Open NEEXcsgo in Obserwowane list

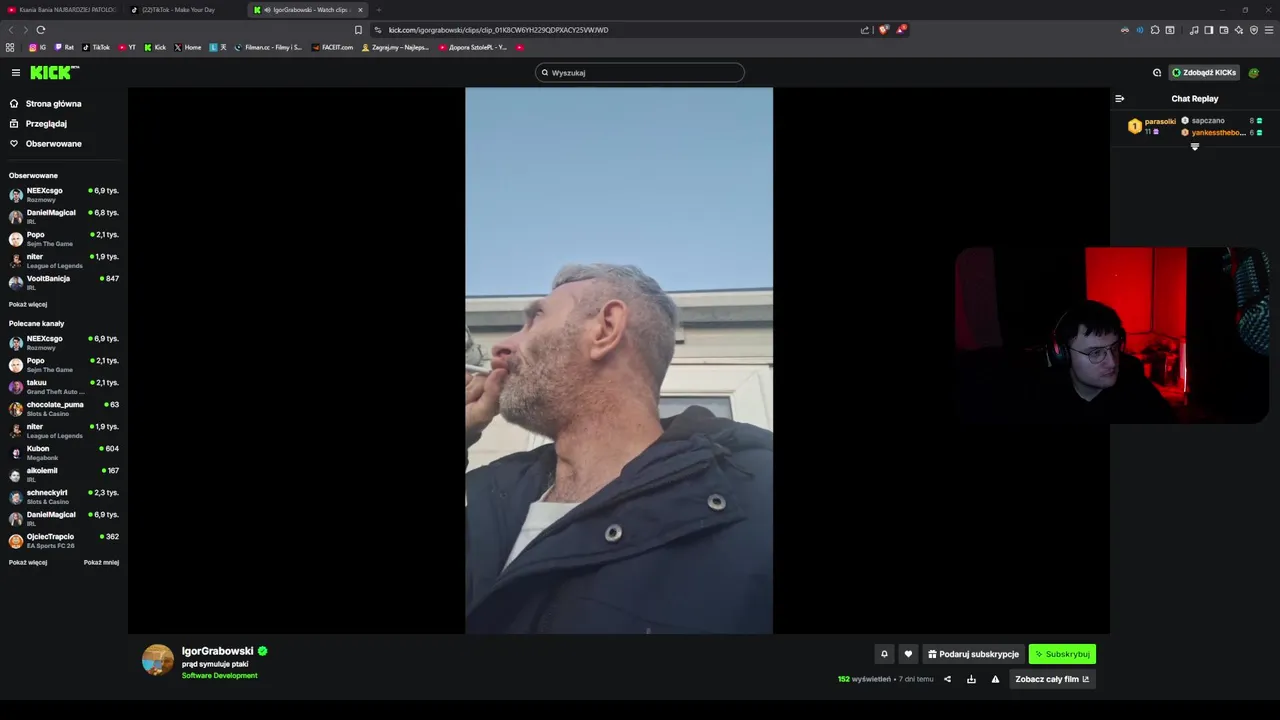(64, 194)
